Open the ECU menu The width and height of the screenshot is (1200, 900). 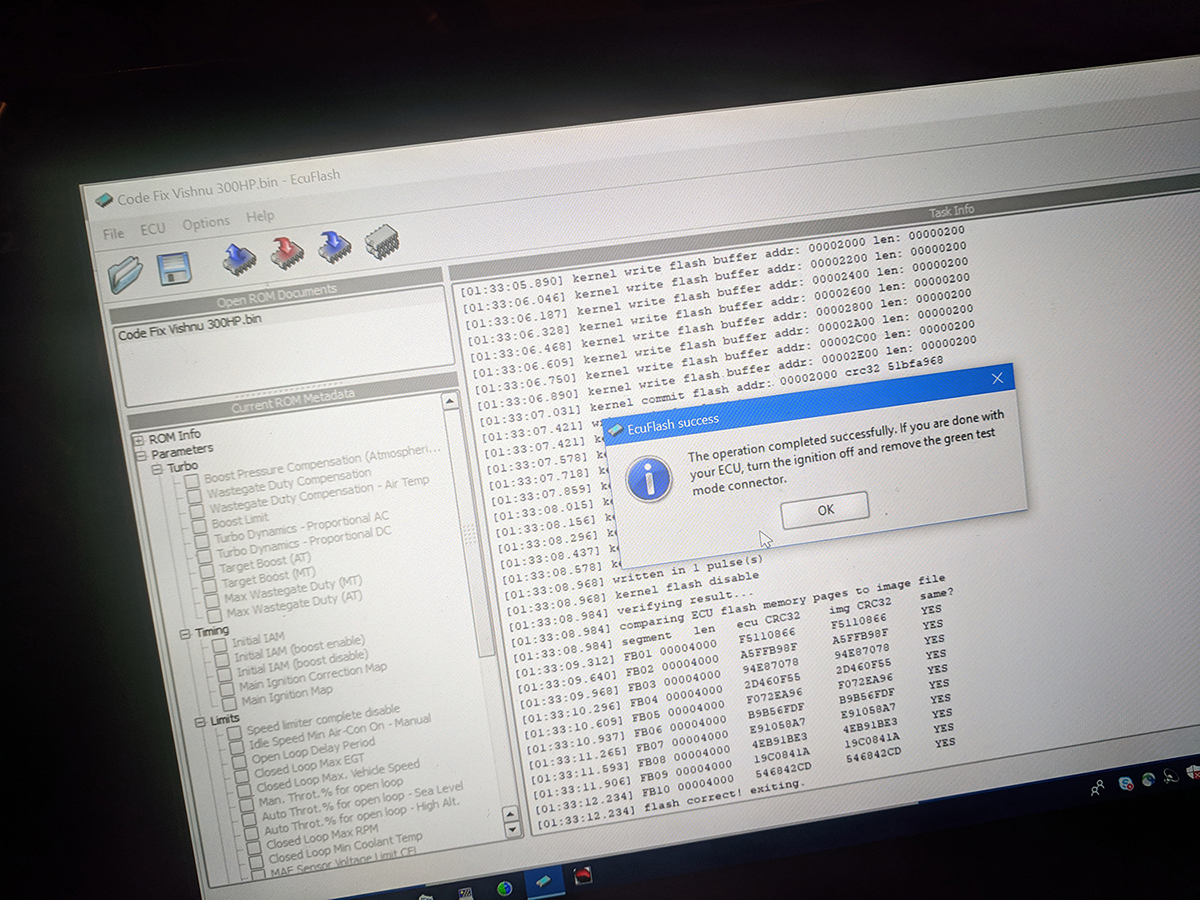pyautogui.click(x=153, y=229)
